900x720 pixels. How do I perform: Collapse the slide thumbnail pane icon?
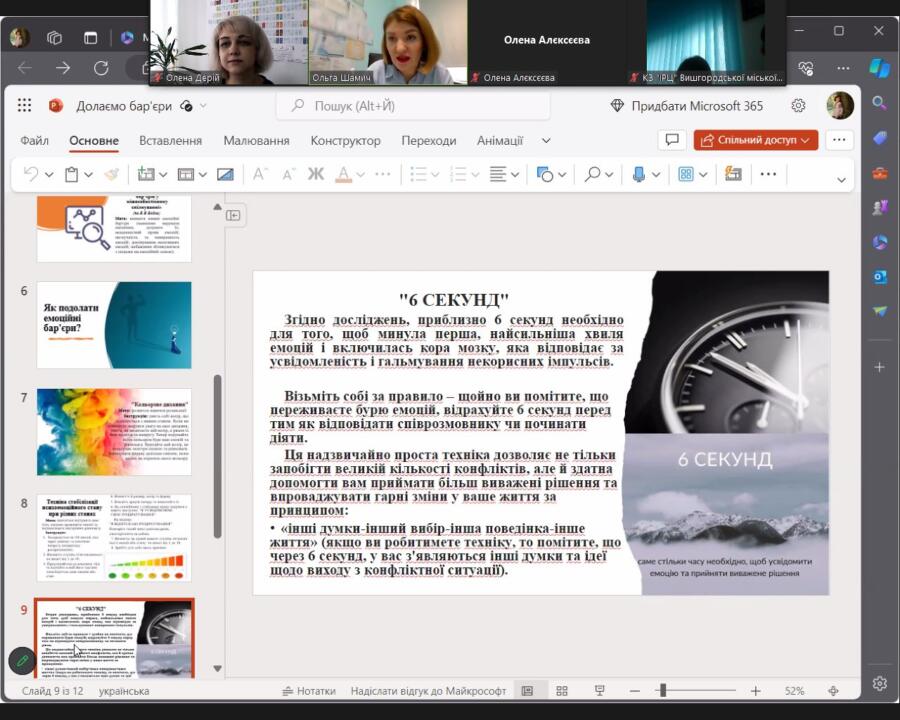tap(233, 215)
